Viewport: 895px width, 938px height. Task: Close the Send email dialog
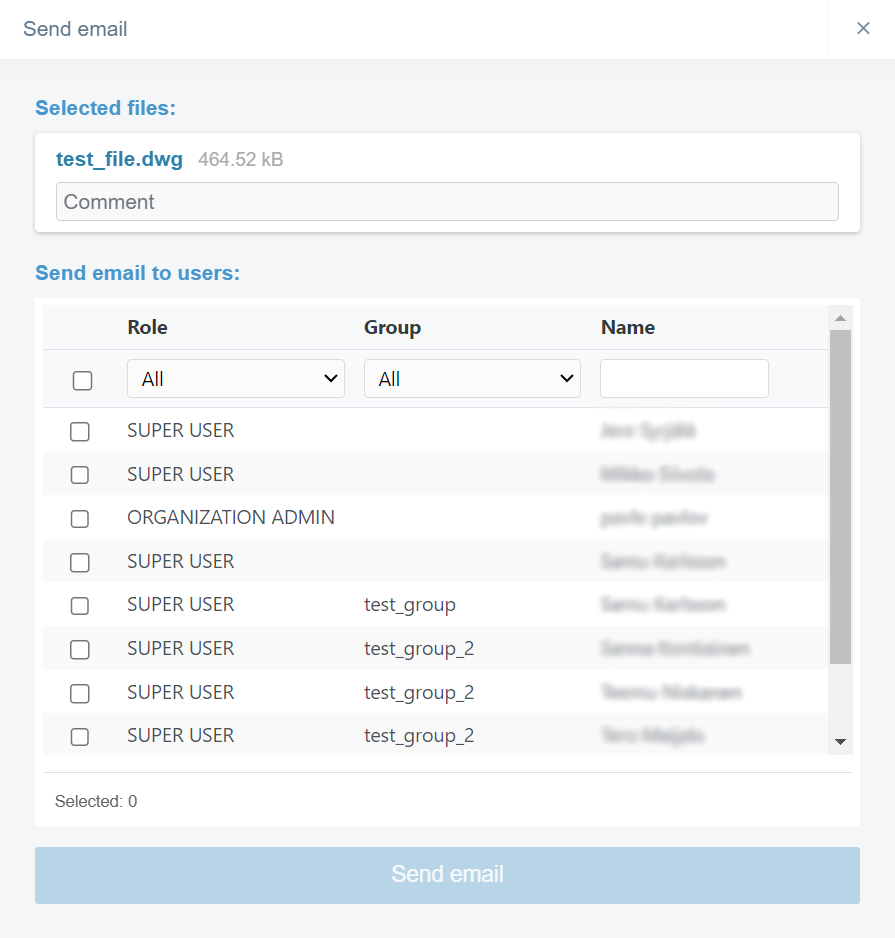863,29
